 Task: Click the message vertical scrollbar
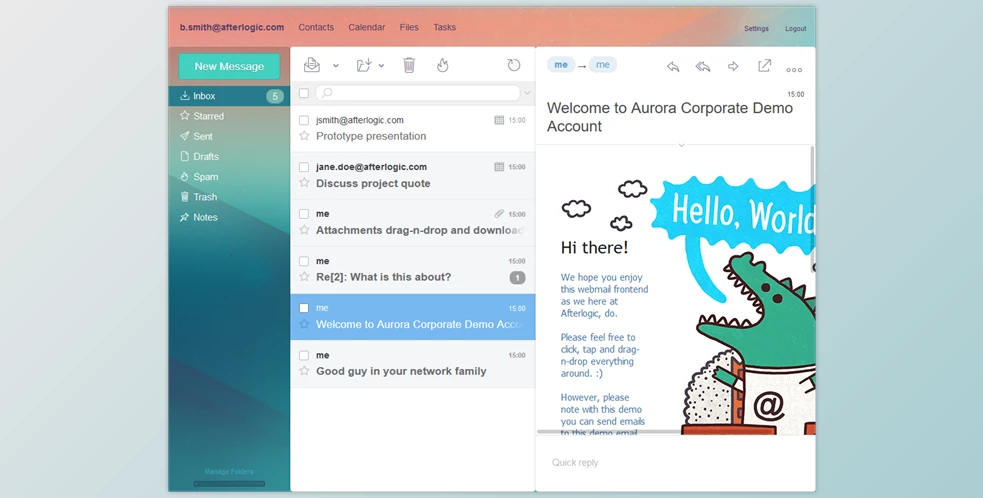813,208
